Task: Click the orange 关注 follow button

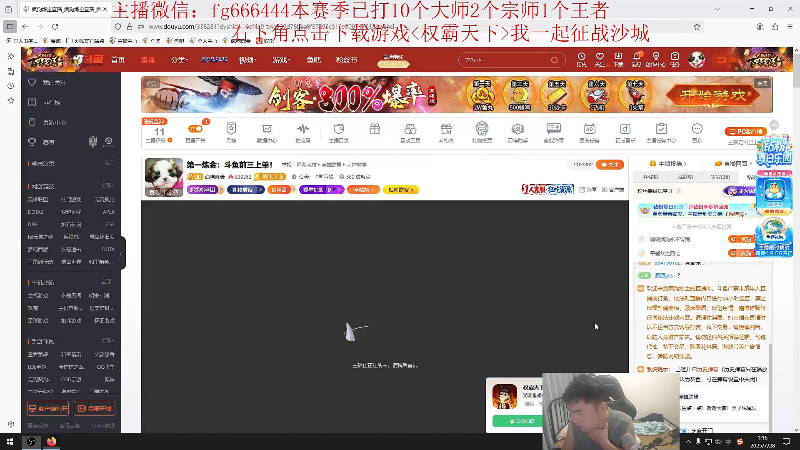Action: [x=610, y=165]
